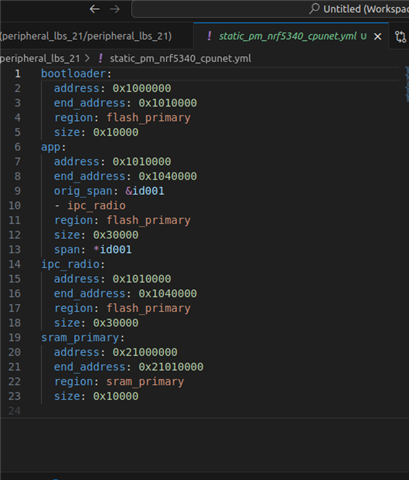Click the breadcrumb YAML file icon
Image resolution: width=409 pixels, height=480 pixels.
click(x=100, y=58)
